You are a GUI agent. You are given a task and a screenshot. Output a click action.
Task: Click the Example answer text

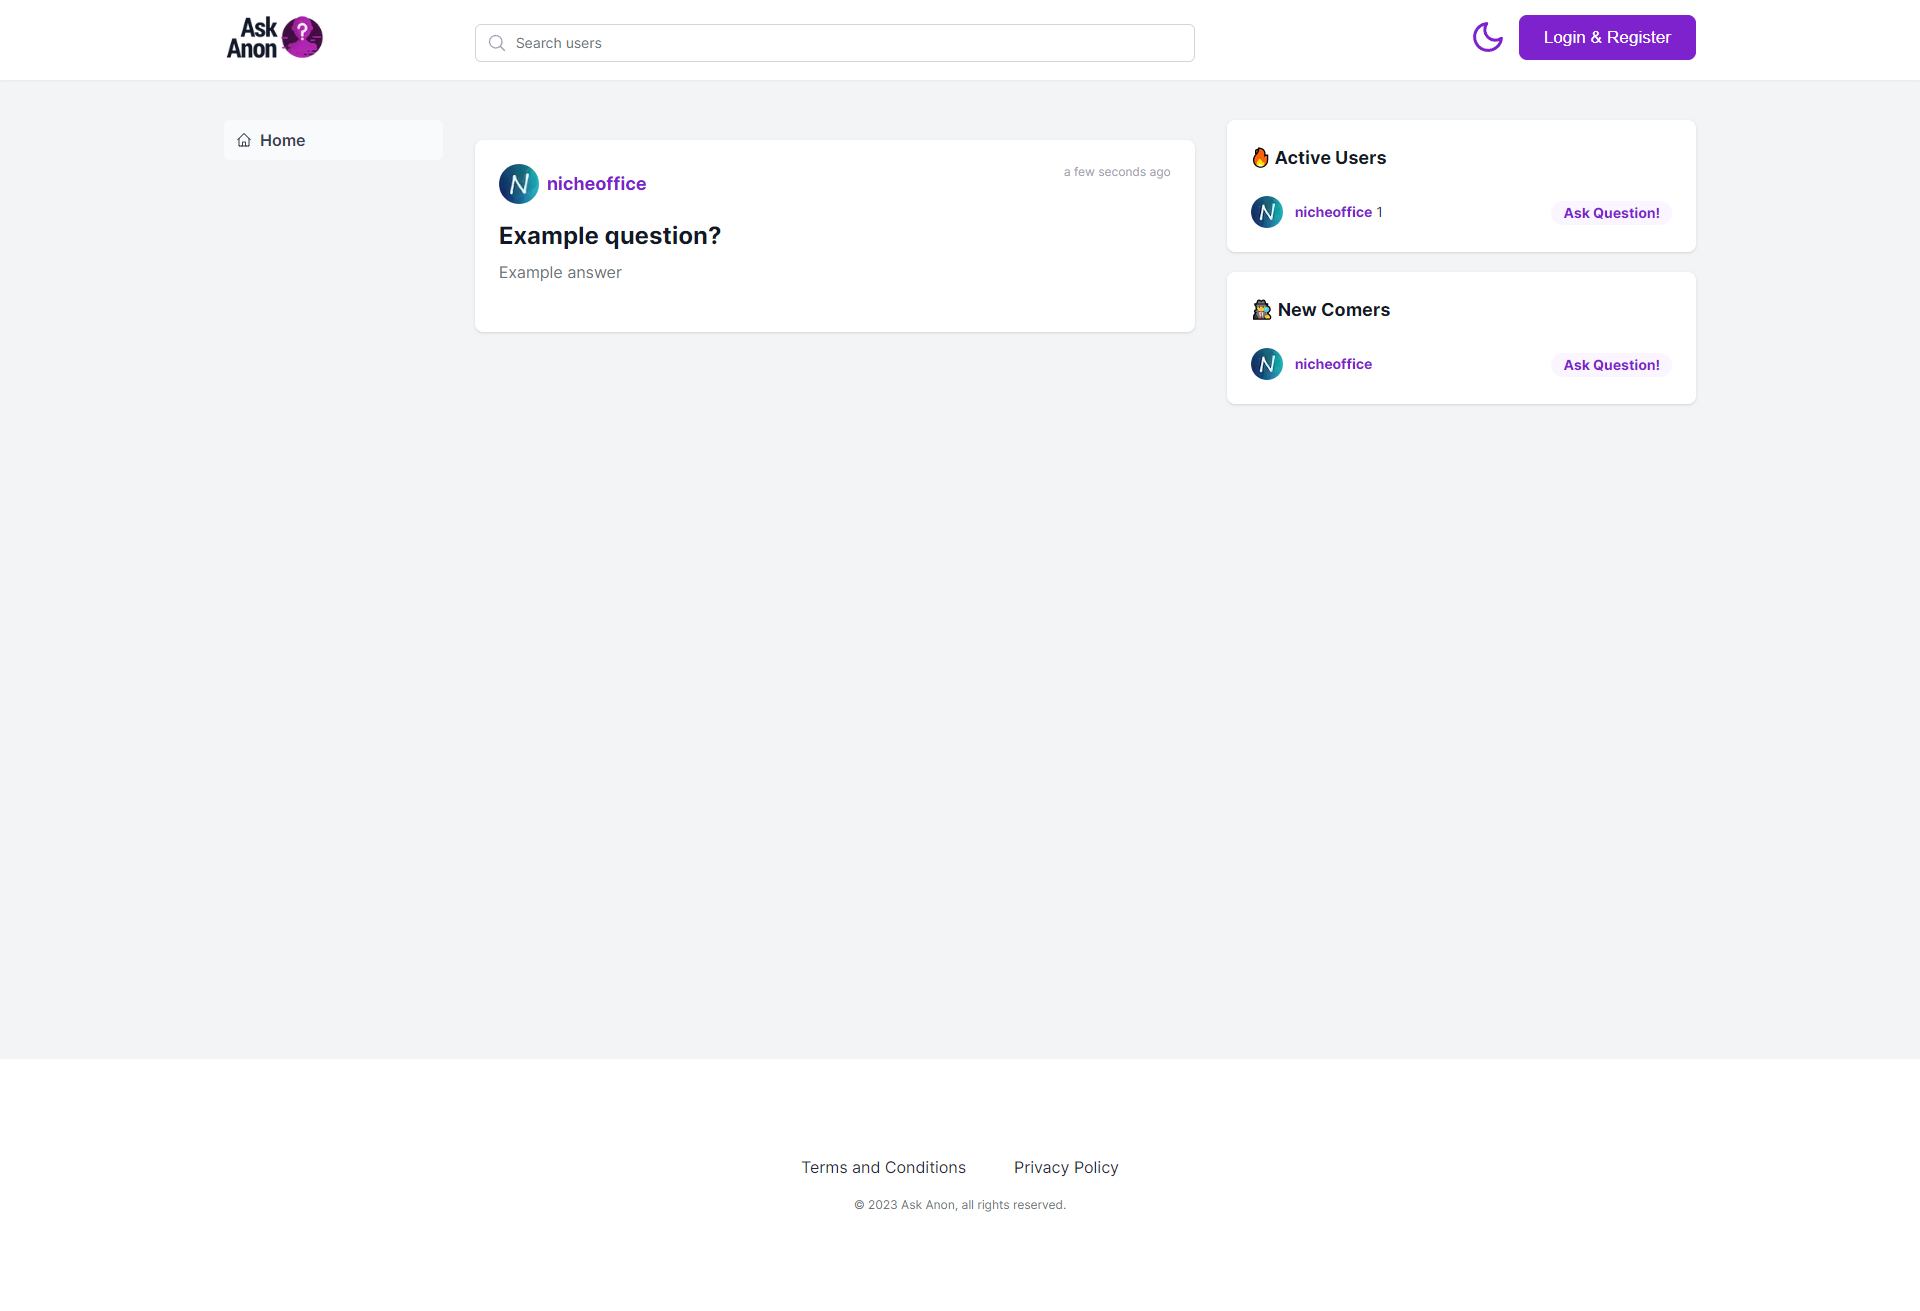coord(560,273)
